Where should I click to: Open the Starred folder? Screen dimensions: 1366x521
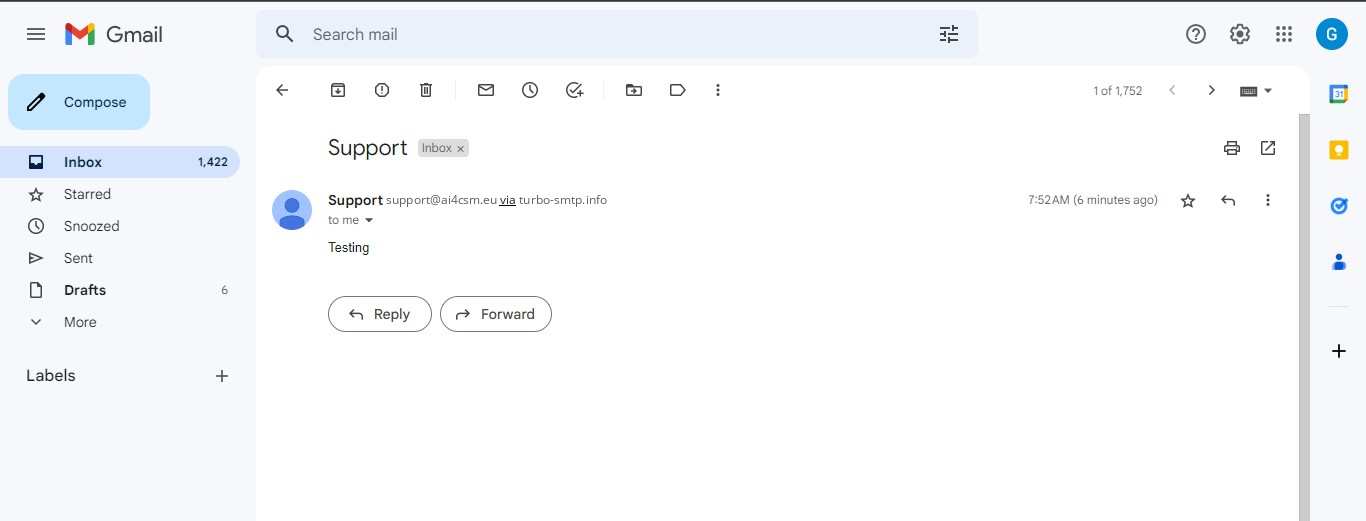(x=87, y=194)
